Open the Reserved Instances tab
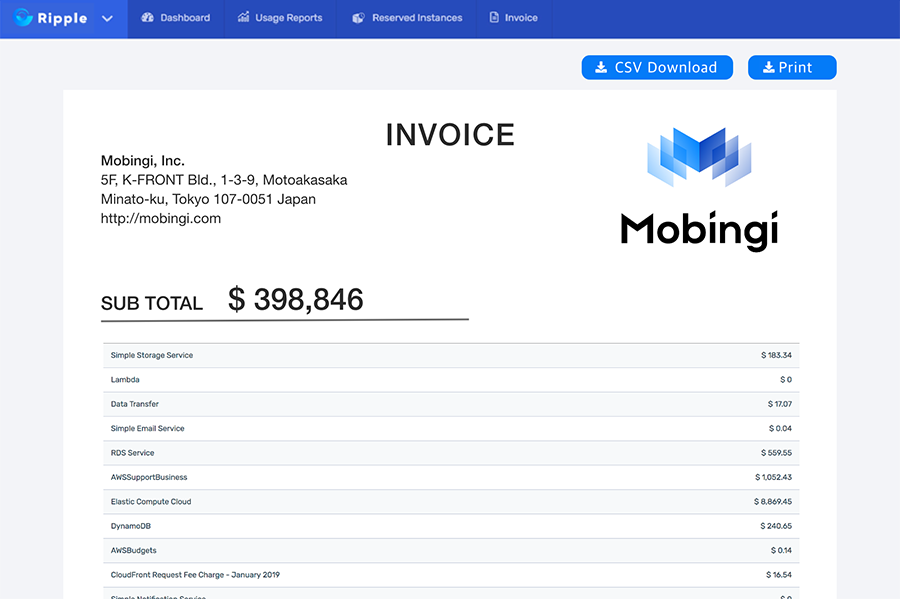The width and height of the screenshot is (900, 600). click(407, 18)
